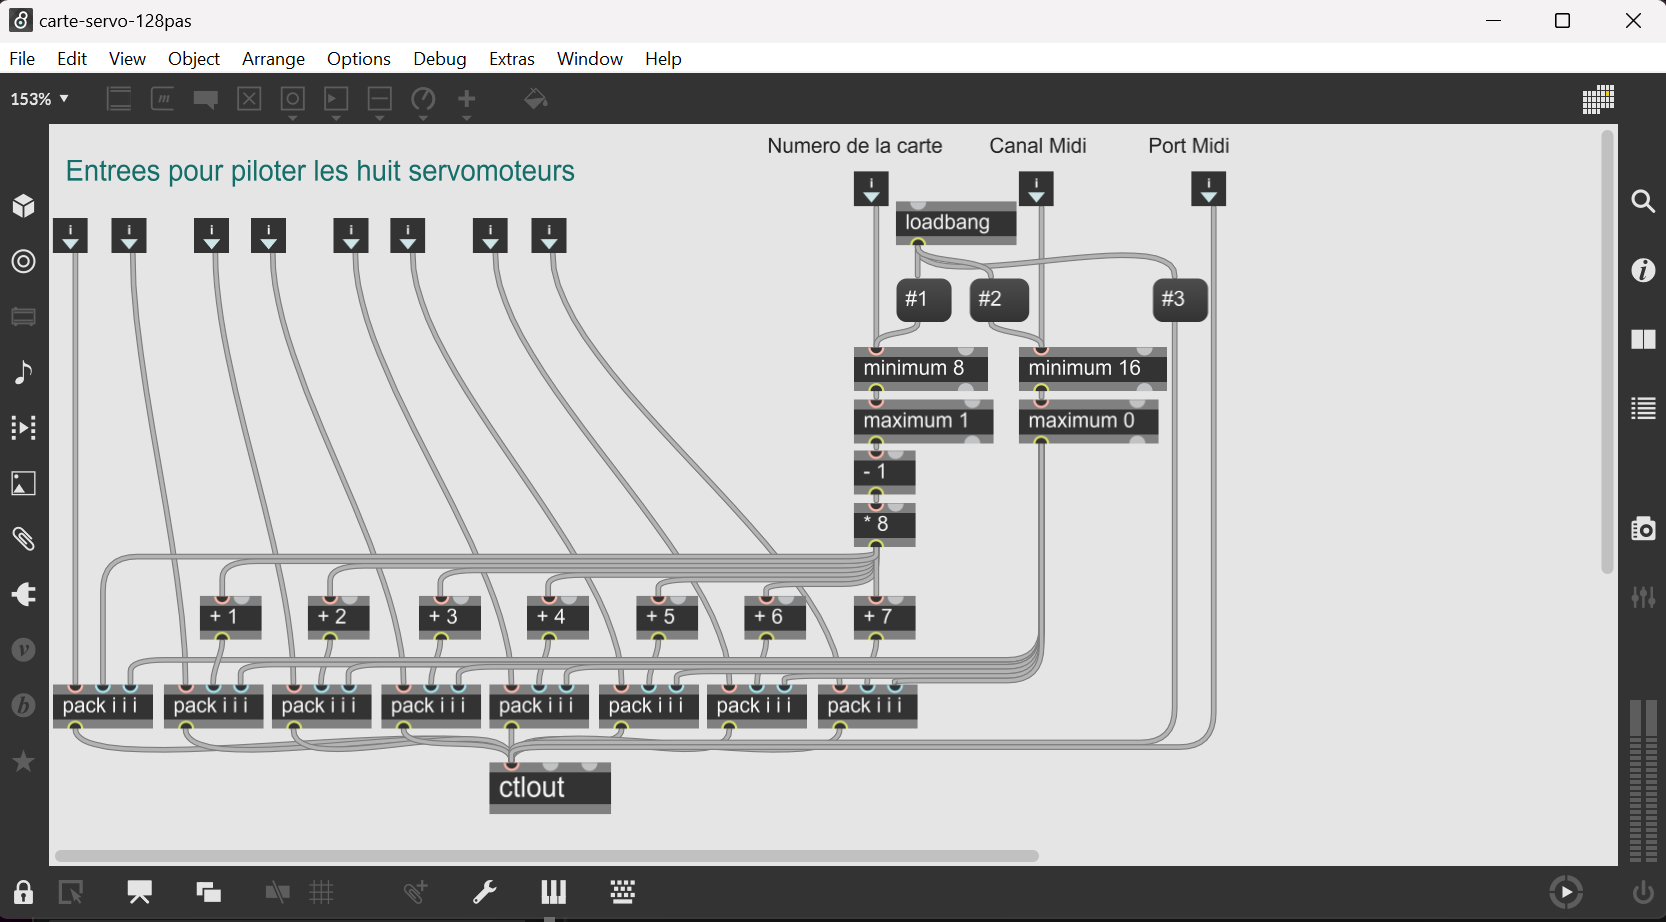Viewport: 1666px width, 922px height.
Task: Toggle the grid display icon
Action: 322,892
